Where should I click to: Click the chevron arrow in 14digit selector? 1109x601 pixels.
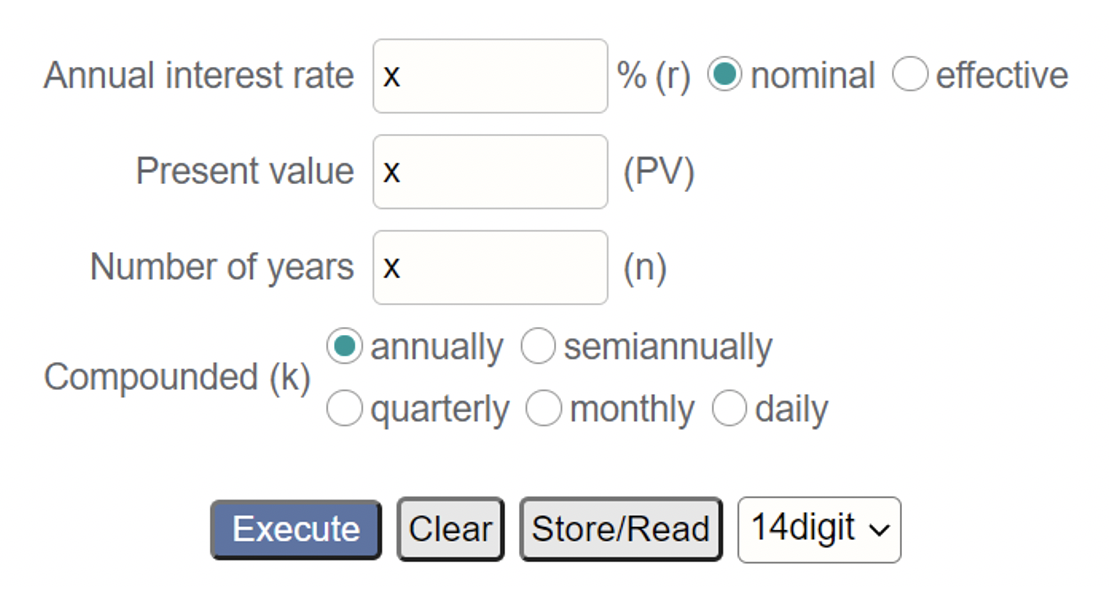click(x=879, y=530)
